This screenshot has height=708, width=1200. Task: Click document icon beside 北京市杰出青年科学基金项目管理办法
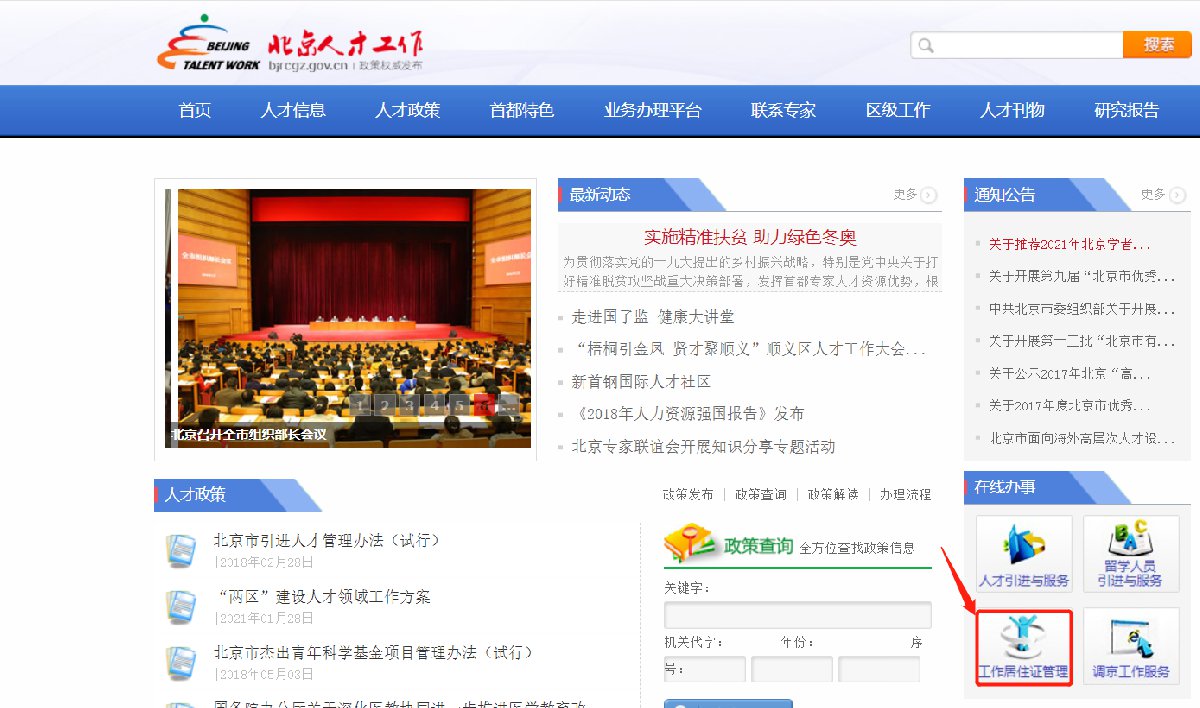pos(181,662)
